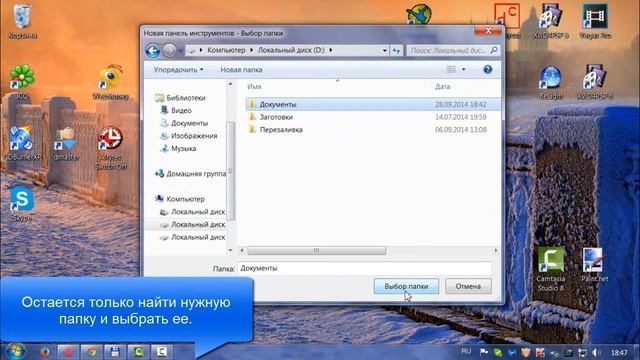Switch input language via RU indicator

pos(466,351)
